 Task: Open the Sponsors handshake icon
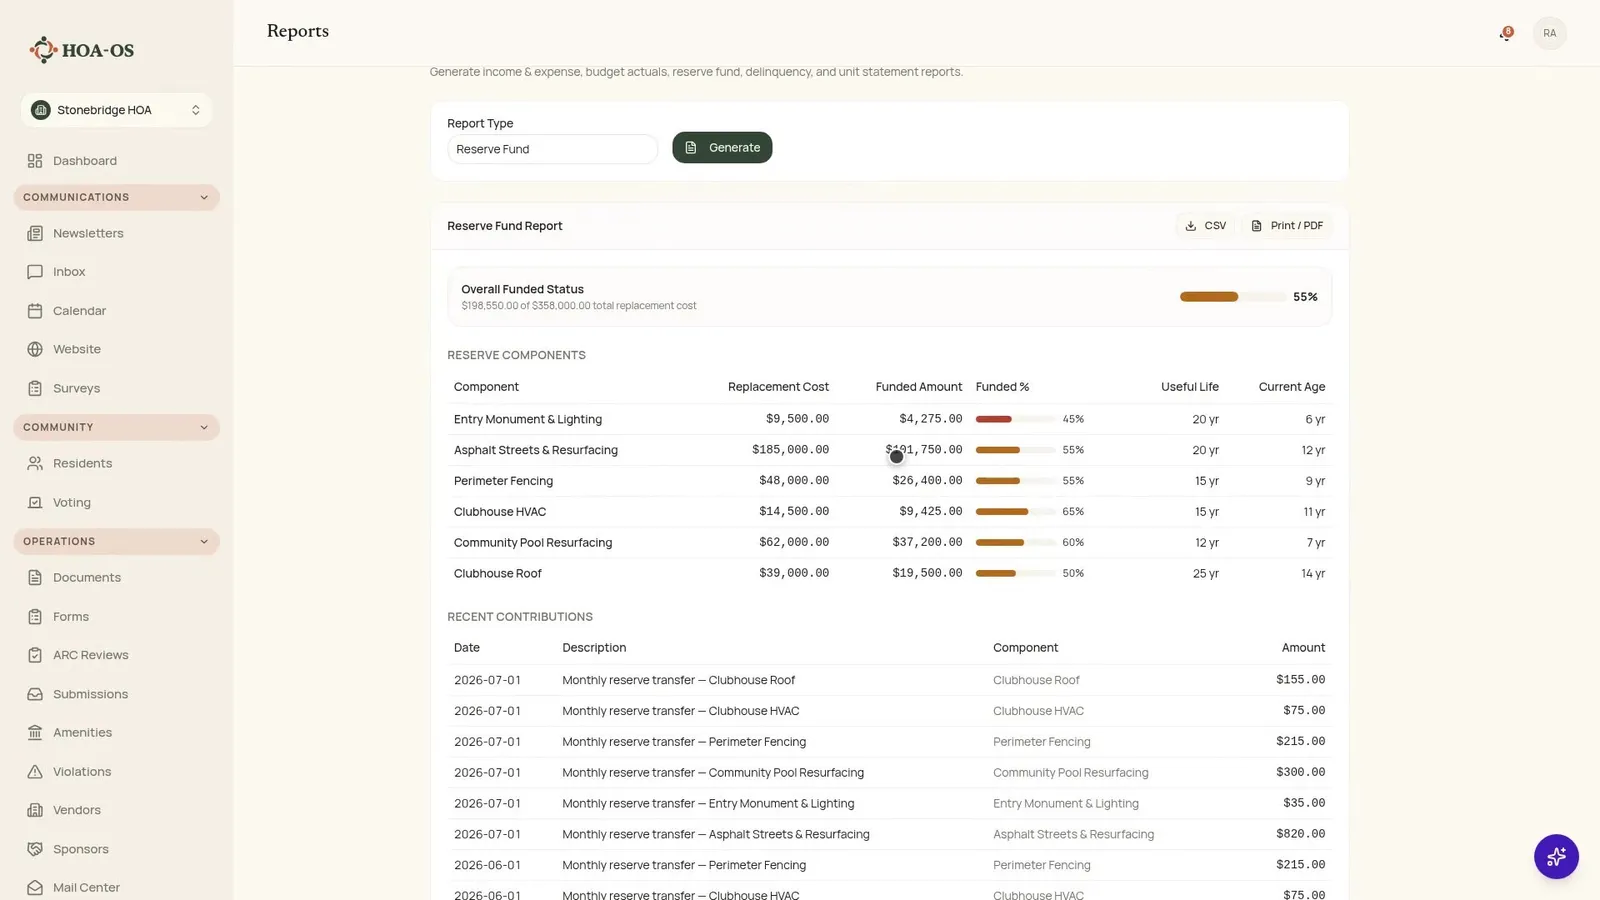[35, 849]
